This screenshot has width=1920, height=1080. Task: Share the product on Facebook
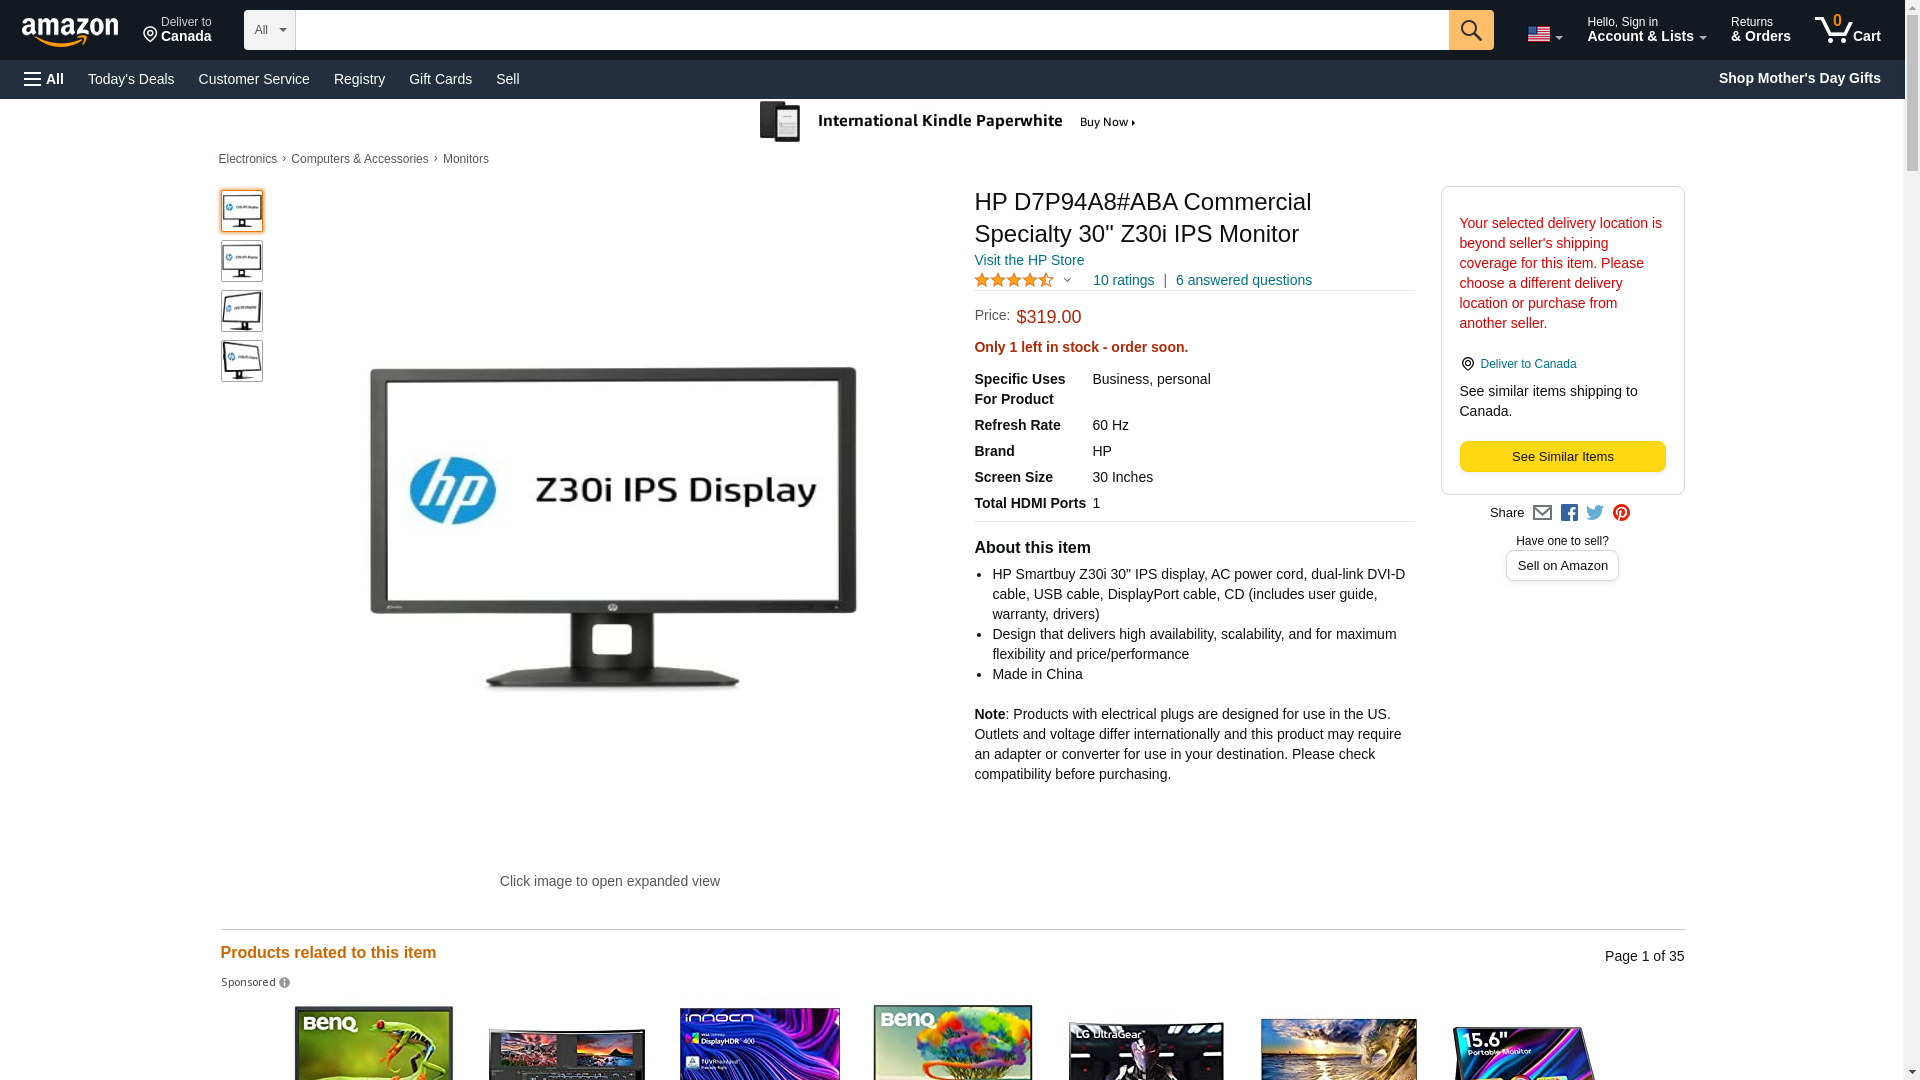click(x=1569, y=513)
